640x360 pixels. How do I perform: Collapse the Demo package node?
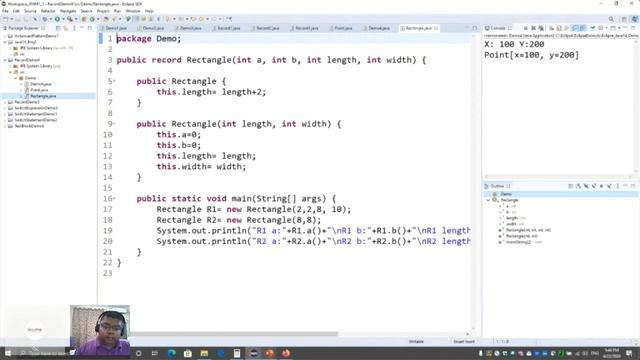click(16, 78)
